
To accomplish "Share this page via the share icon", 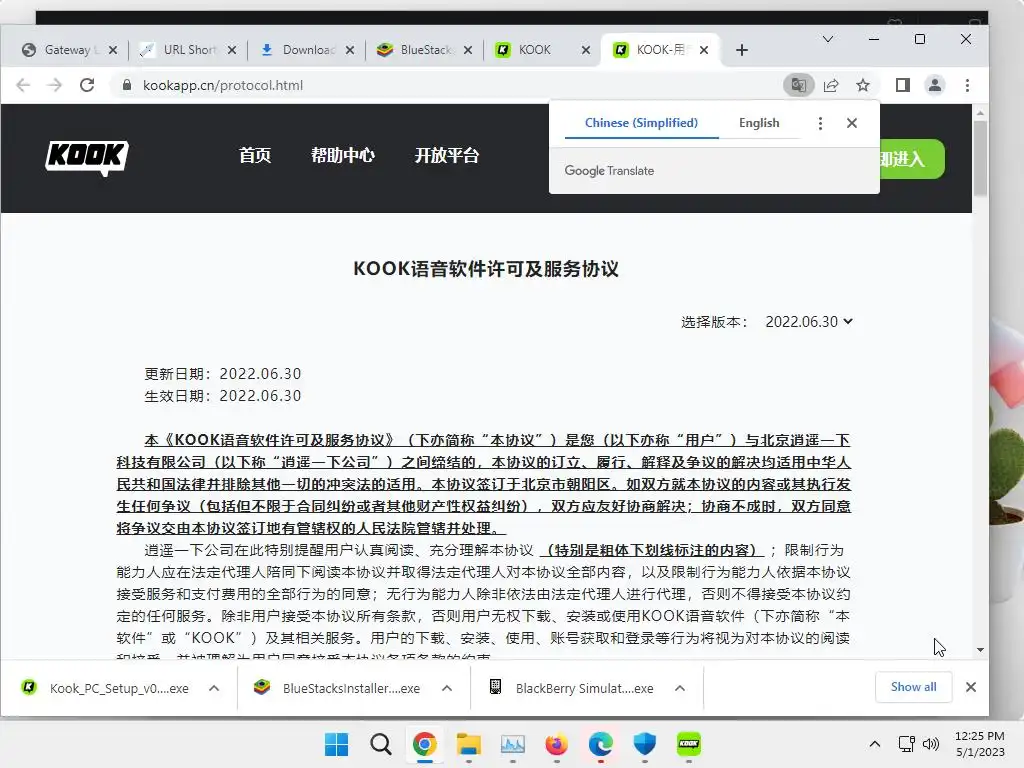I will tap(831, 85).
